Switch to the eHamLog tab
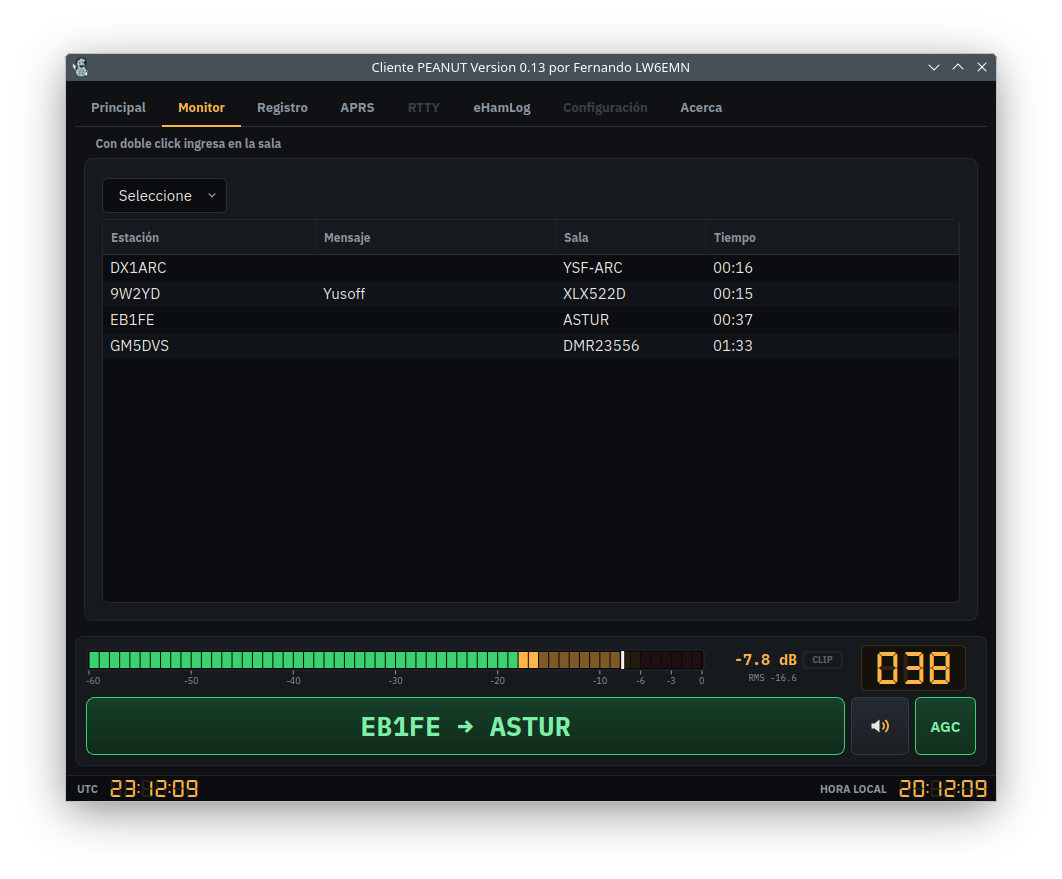 pyautogui.click(x=502, y=108)
